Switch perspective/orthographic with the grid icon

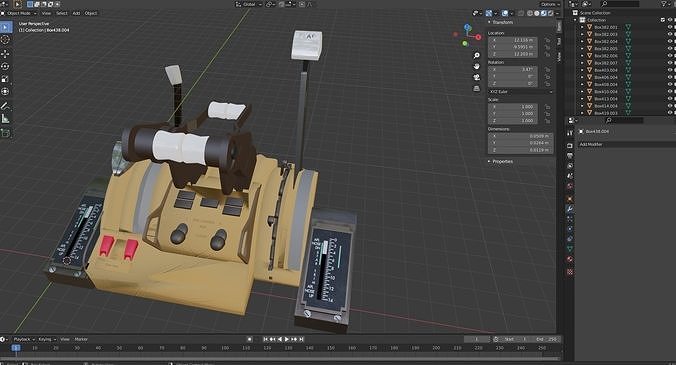point(476,88)
